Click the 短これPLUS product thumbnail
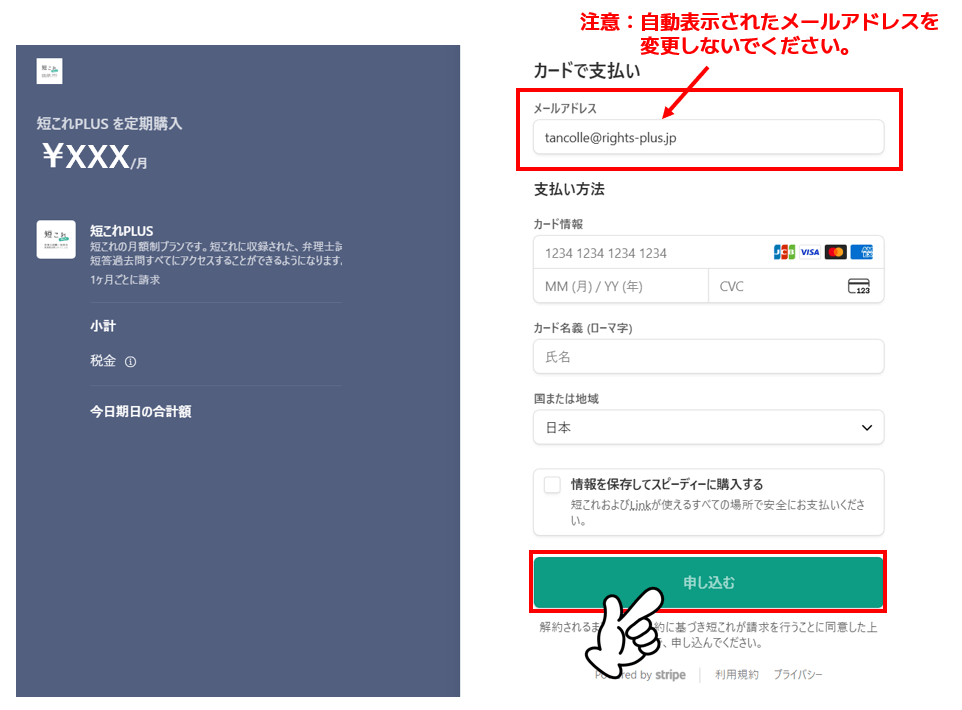 point(56,240)
